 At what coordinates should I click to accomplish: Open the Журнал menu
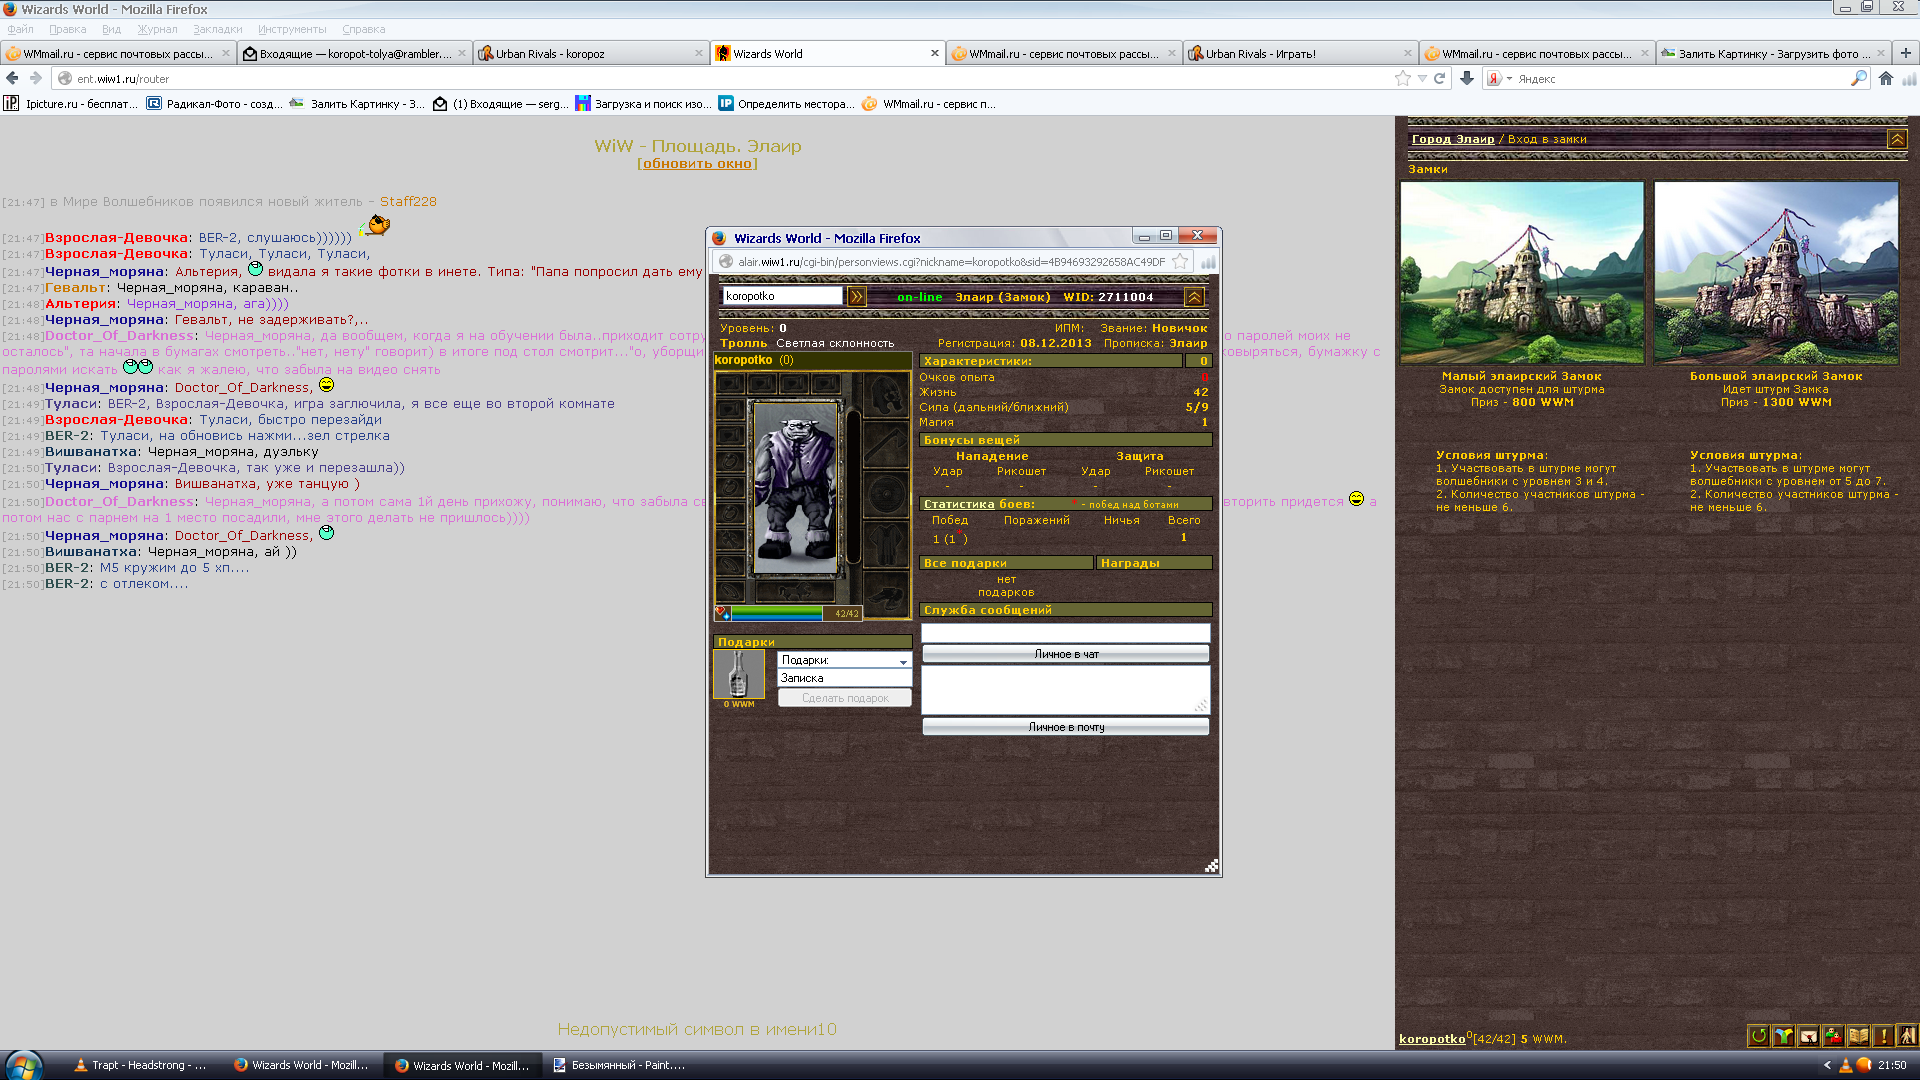157,29
